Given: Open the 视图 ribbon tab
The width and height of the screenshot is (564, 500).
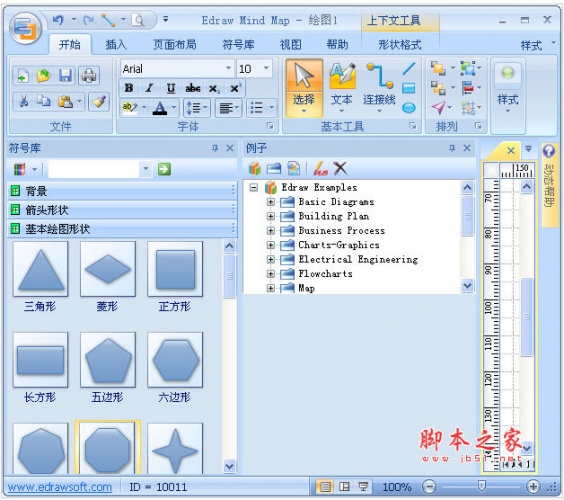Looking at the screenshot, I should pos(291,45).
